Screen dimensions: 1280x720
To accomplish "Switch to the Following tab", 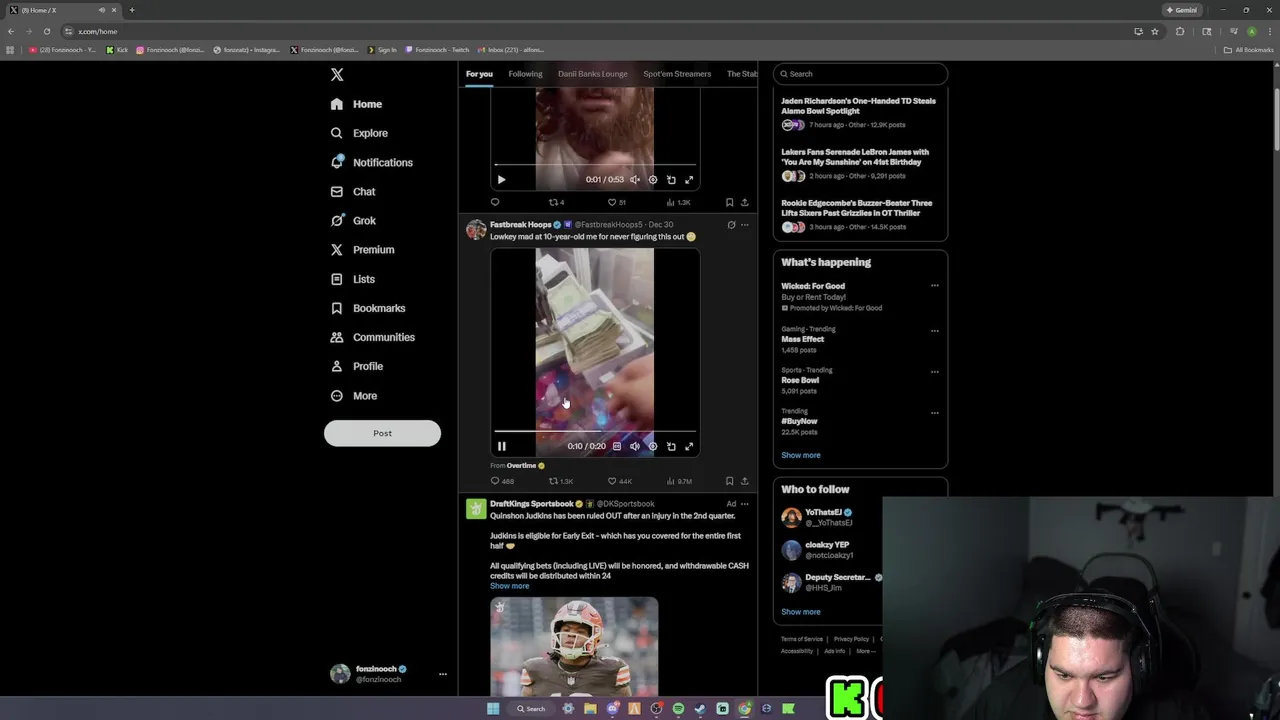I will [525, 74].
